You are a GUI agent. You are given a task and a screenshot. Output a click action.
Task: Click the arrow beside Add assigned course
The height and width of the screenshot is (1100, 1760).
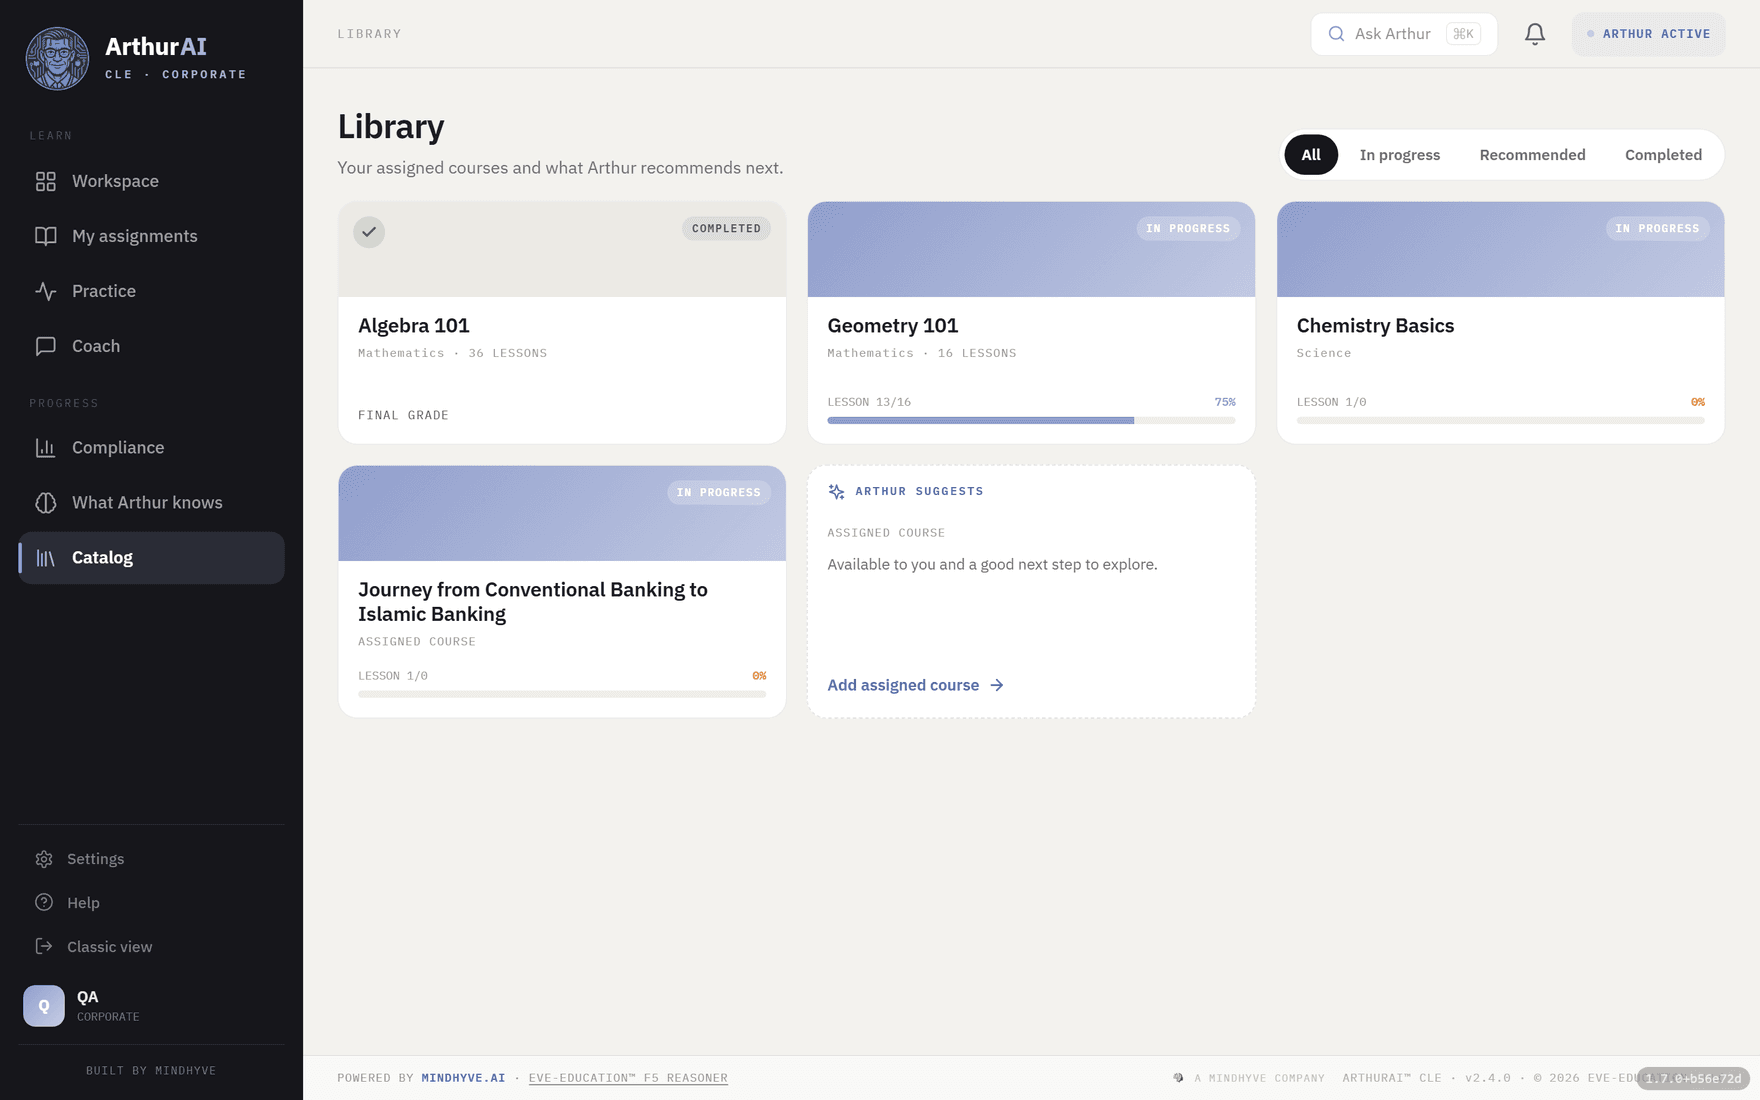tap(997, 685)
